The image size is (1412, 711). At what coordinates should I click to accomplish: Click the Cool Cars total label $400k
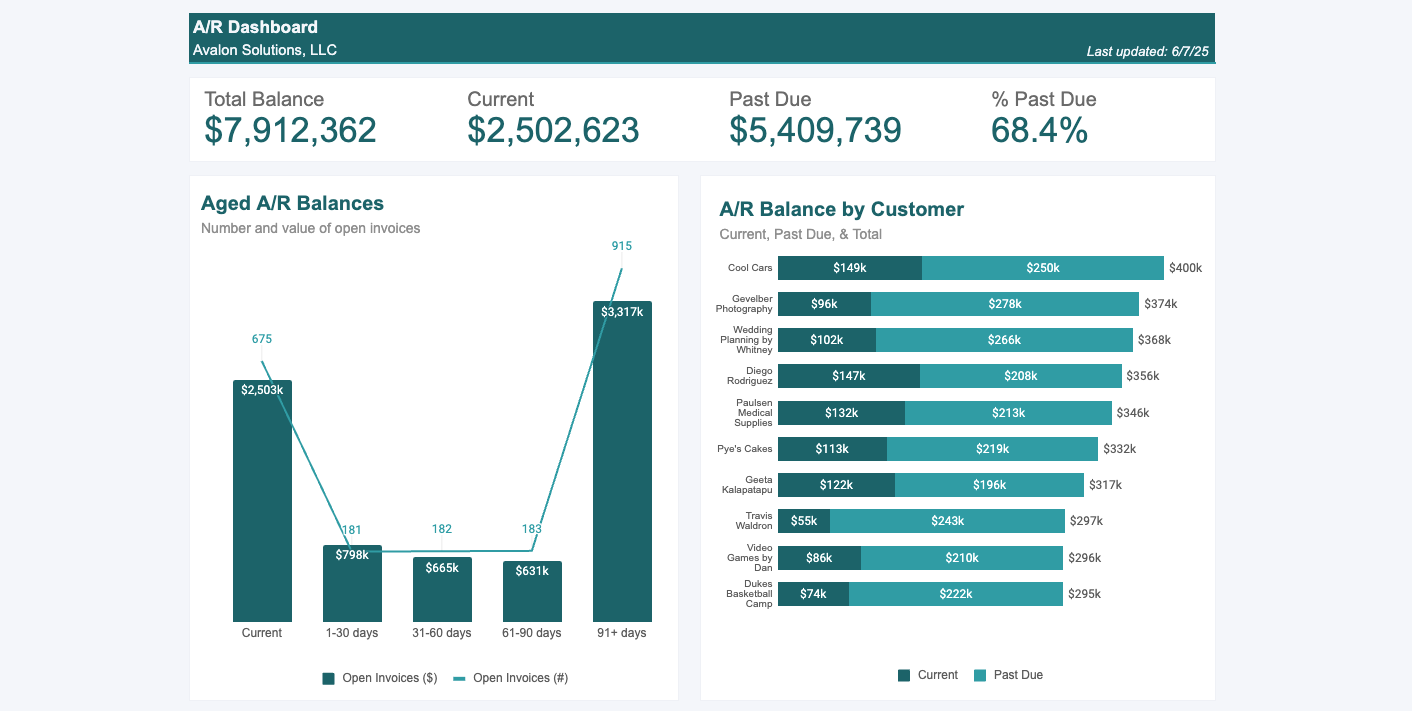tap(1186, 268)
